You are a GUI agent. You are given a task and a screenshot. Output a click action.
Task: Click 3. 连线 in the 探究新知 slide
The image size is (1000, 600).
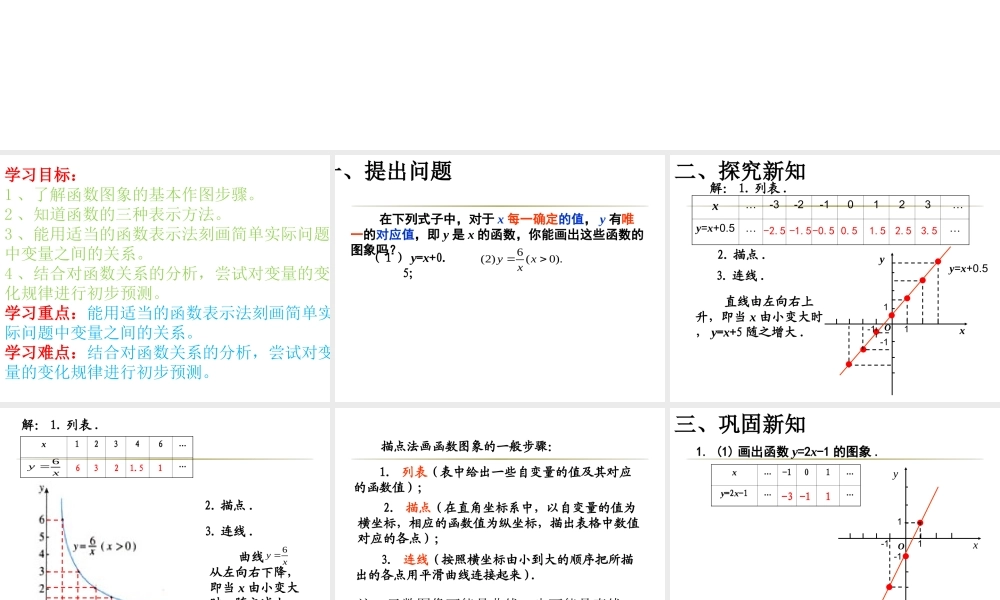pos(740,276)
